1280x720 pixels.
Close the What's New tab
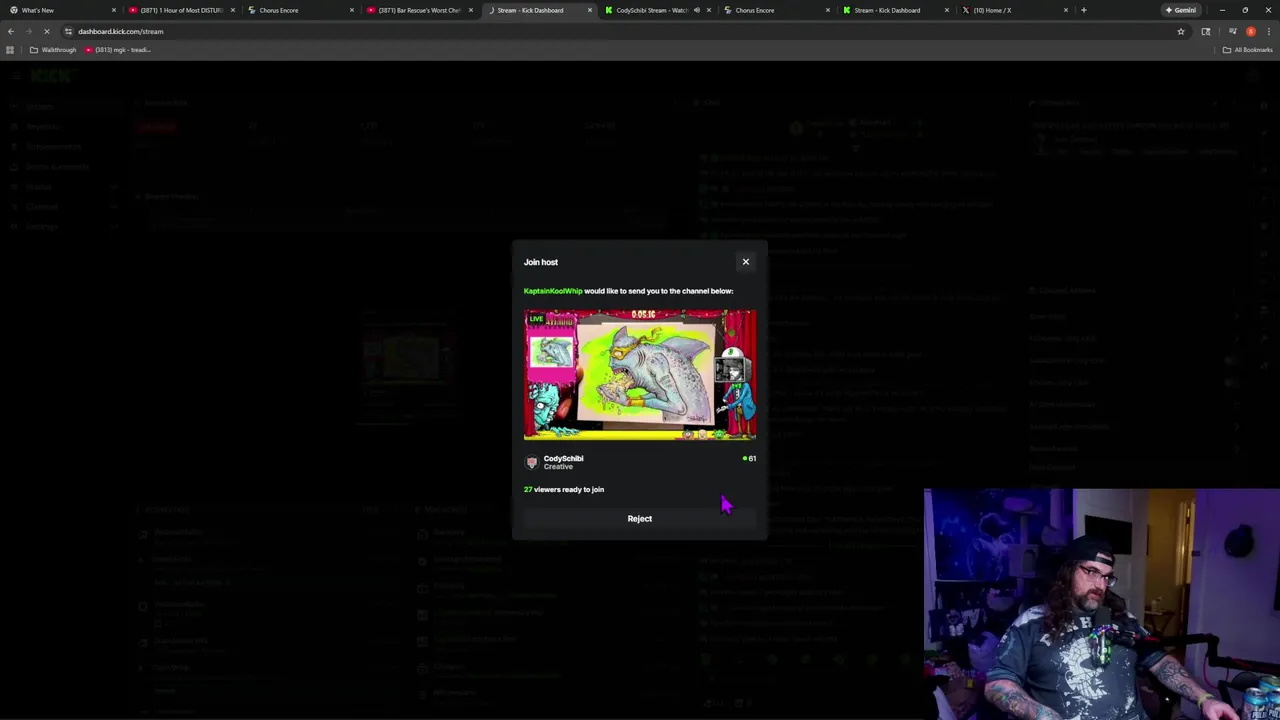[x=113, y=10]
